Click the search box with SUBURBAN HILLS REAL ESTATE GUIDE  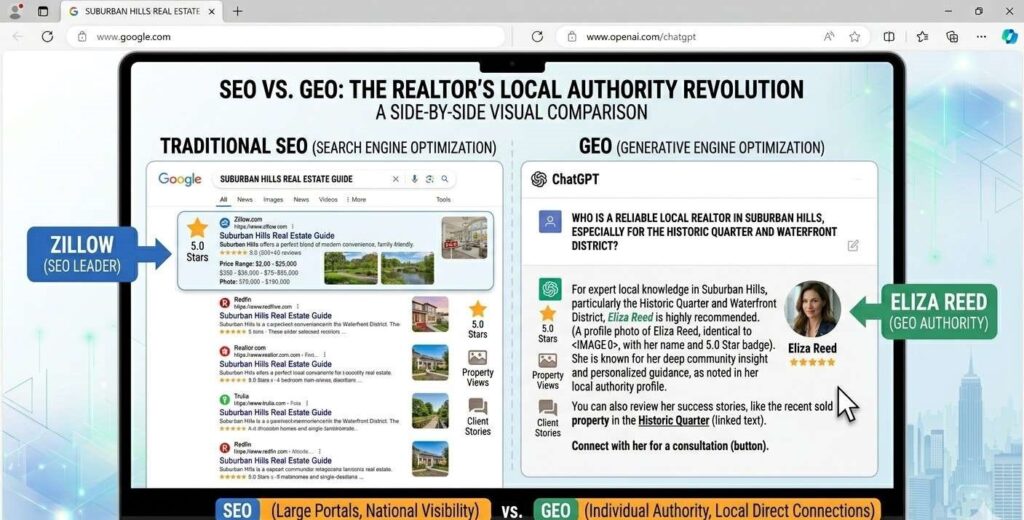tap(334, 179)
